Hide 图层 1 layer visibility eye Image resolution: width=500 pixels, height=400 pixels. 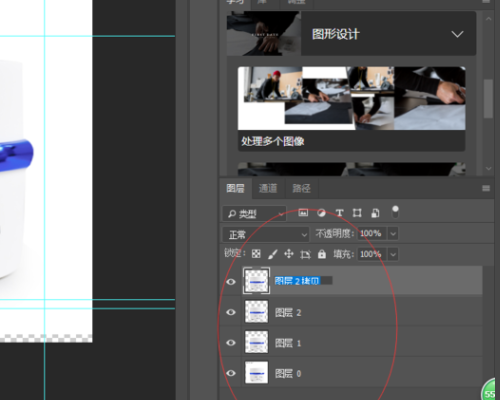click(231, 343)
